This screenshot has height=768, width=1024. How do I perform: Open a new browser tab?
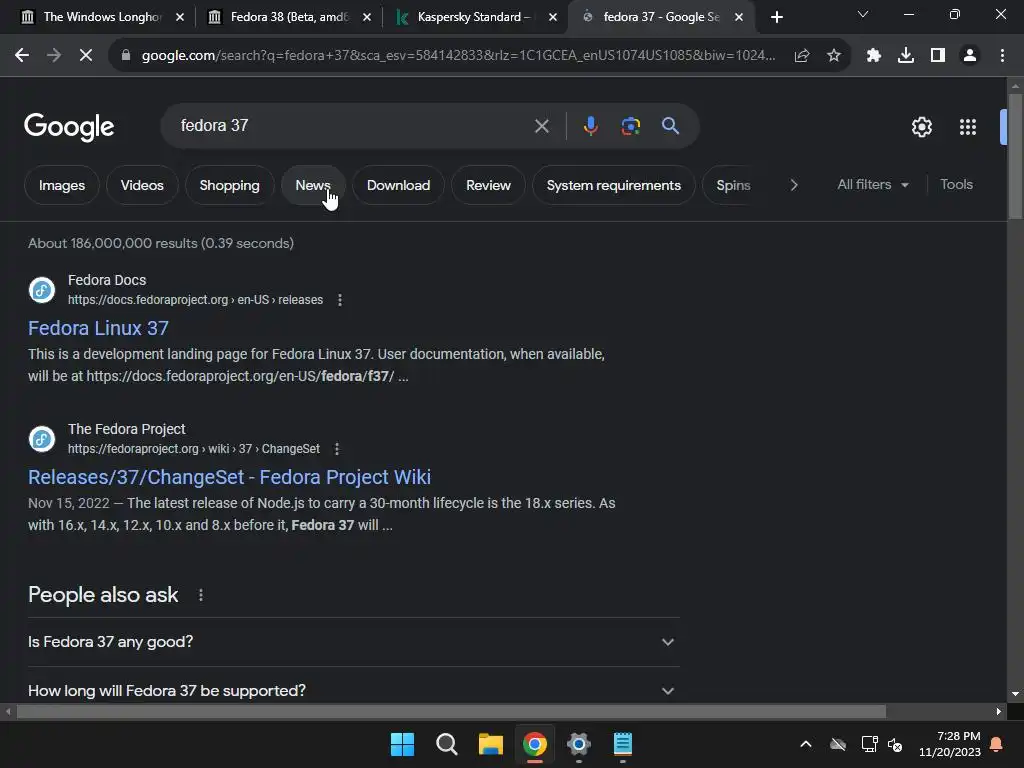pos(776,17)
